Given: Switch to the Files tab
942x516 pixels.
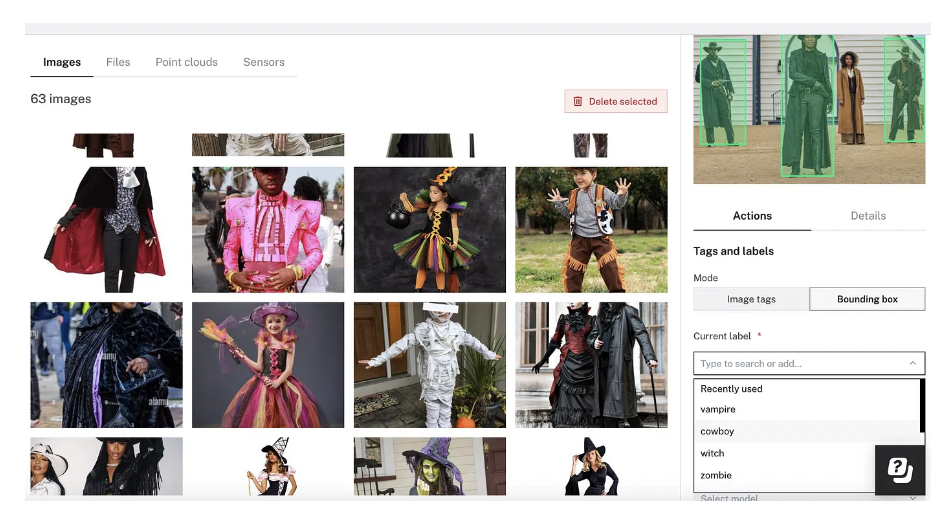Looking at the screenshot, I should point(118,62).
